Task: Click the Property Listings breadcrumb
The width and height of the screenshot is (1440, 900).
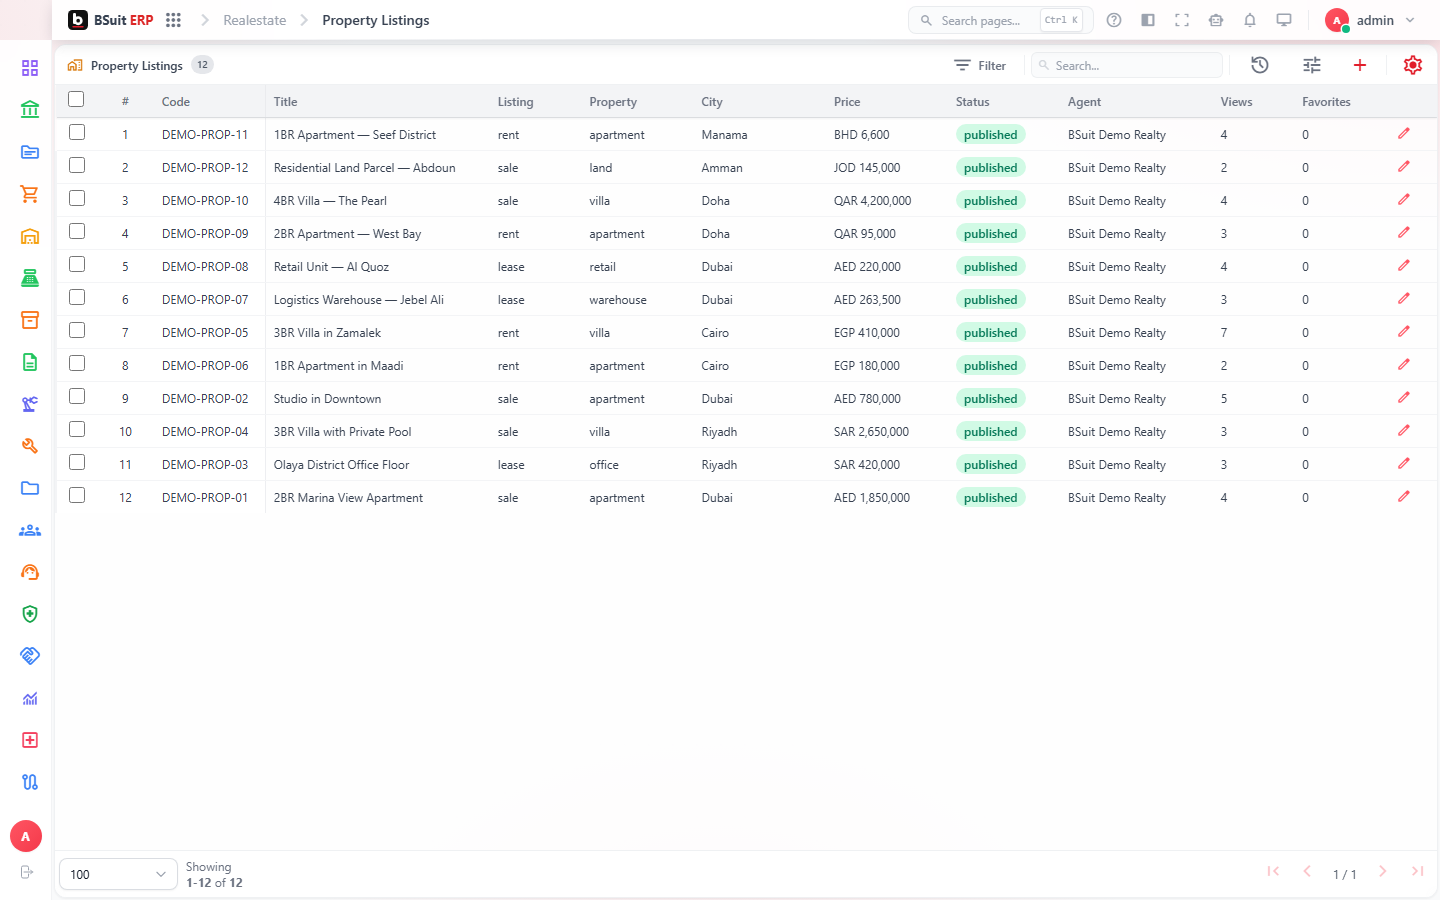Action: pos(376,20)
